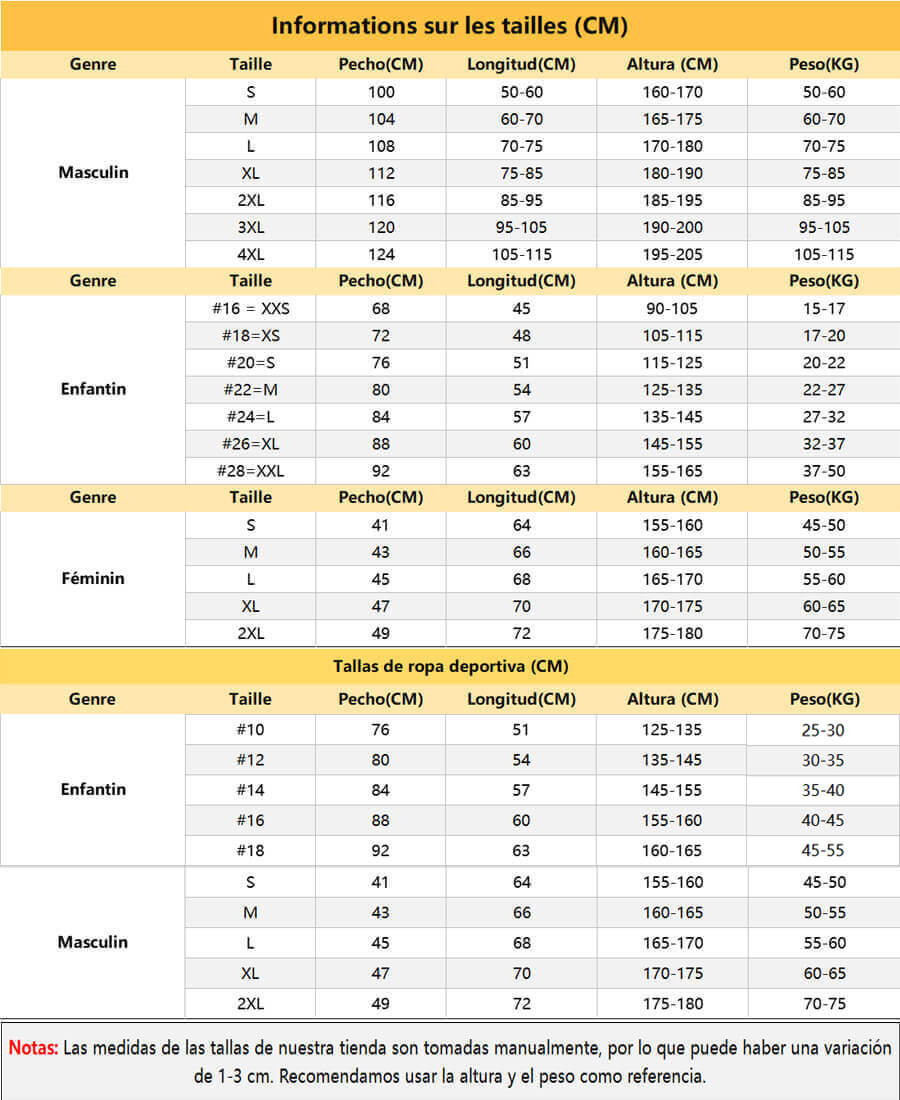This screenshot has width=900, height=1100.
Task: Select the 3XL size cell
Action: (x=250, y=227)
